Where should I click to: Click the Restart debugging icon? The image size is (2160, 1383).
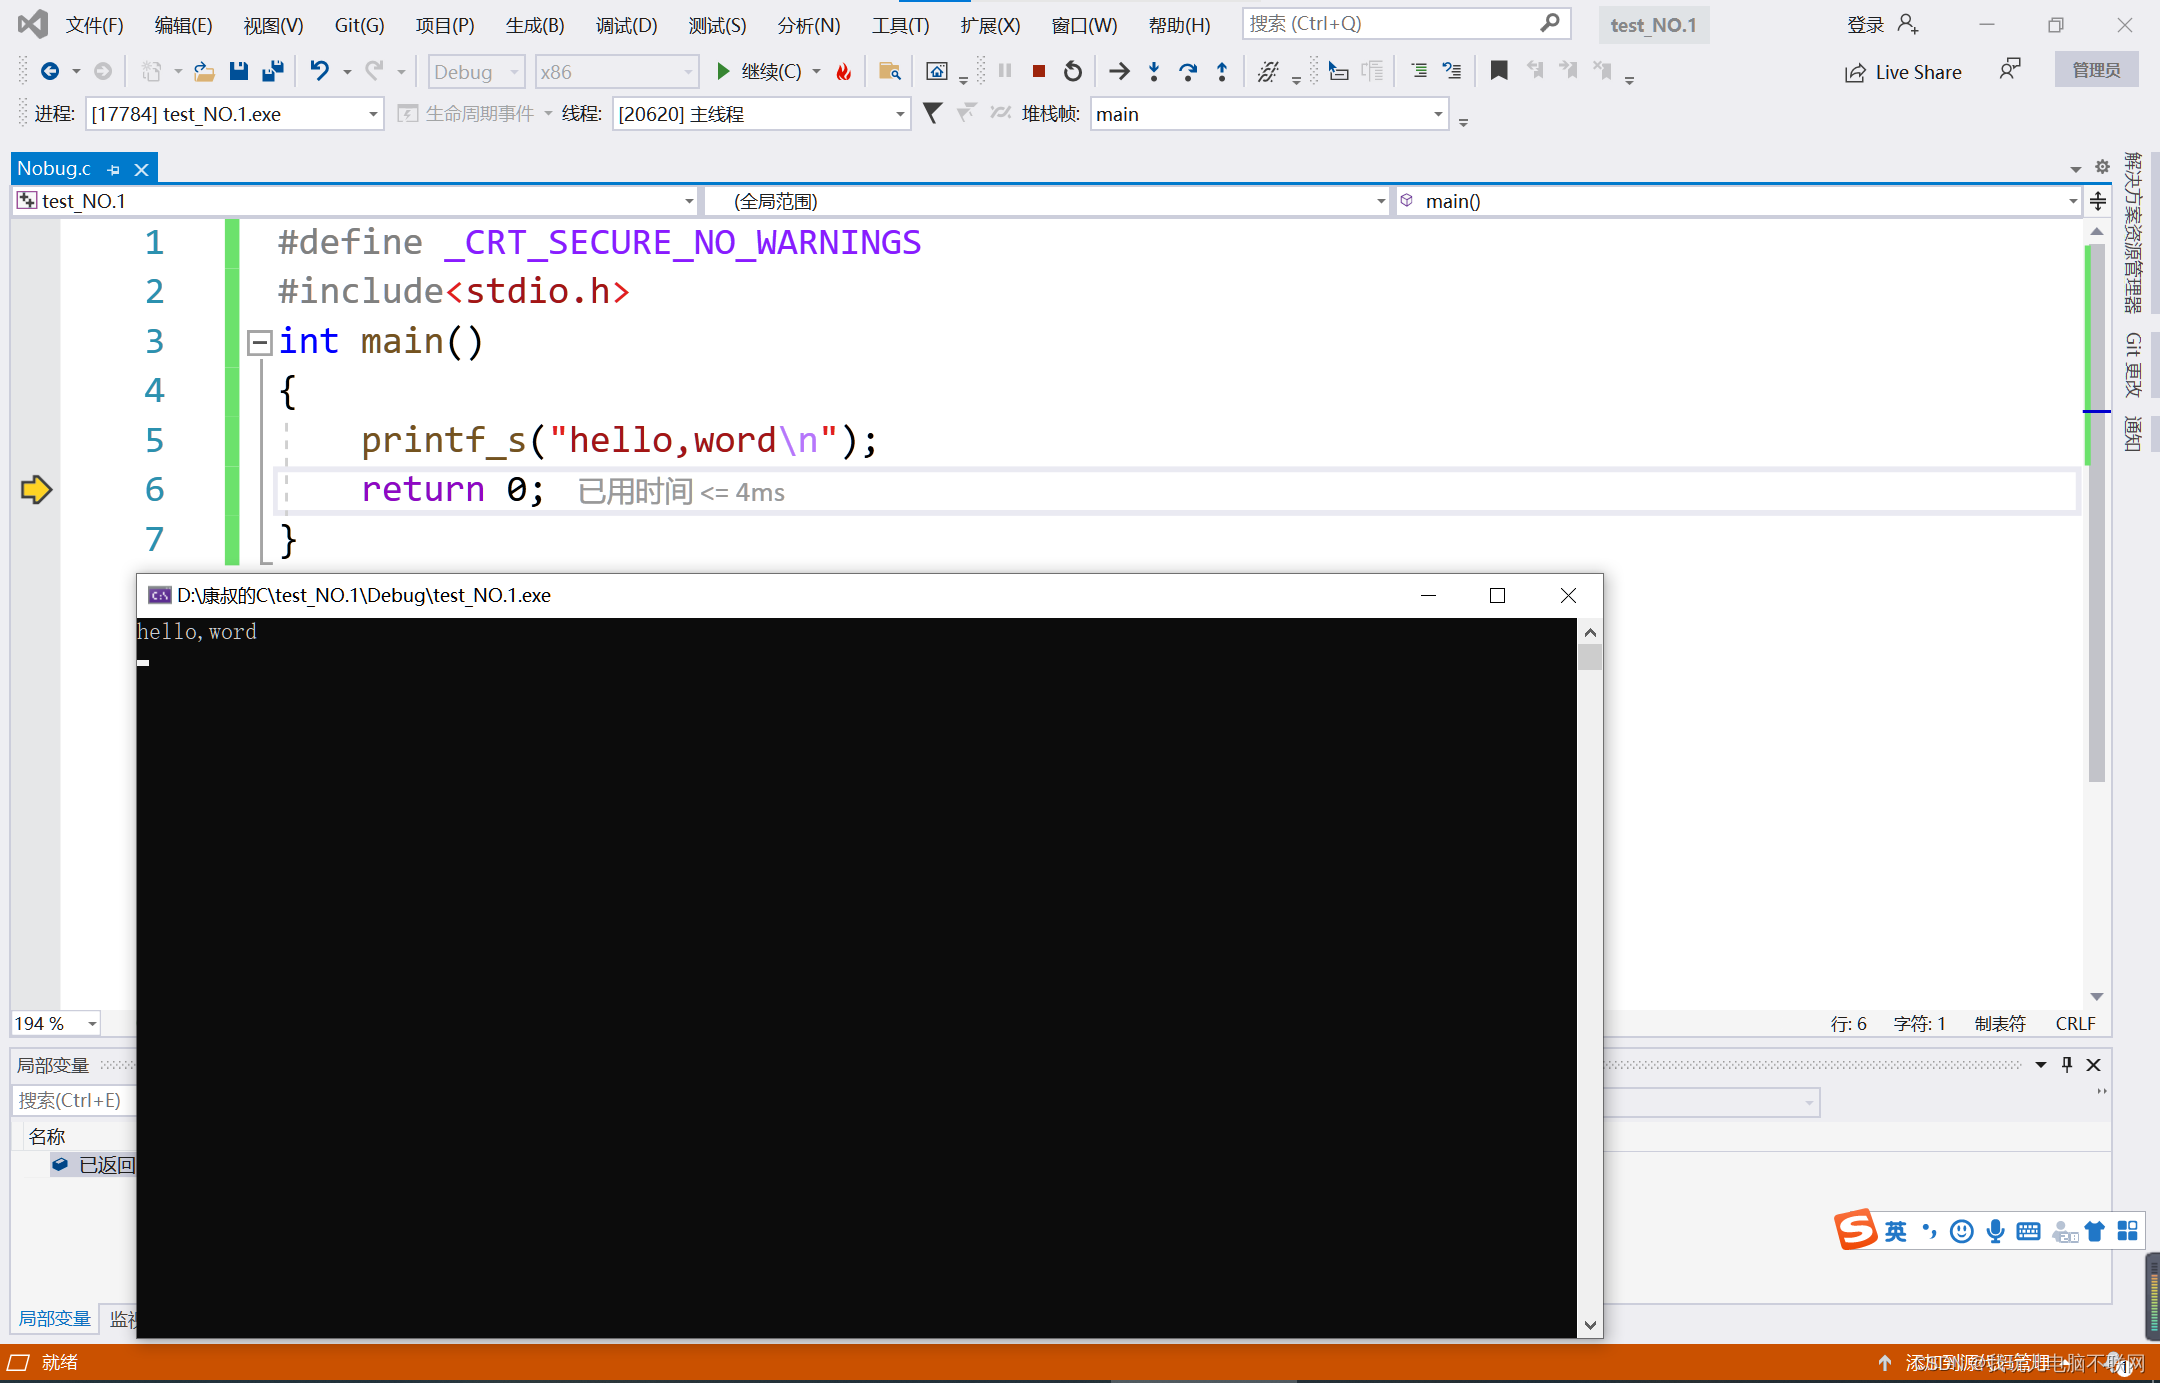pos(1073,71)
